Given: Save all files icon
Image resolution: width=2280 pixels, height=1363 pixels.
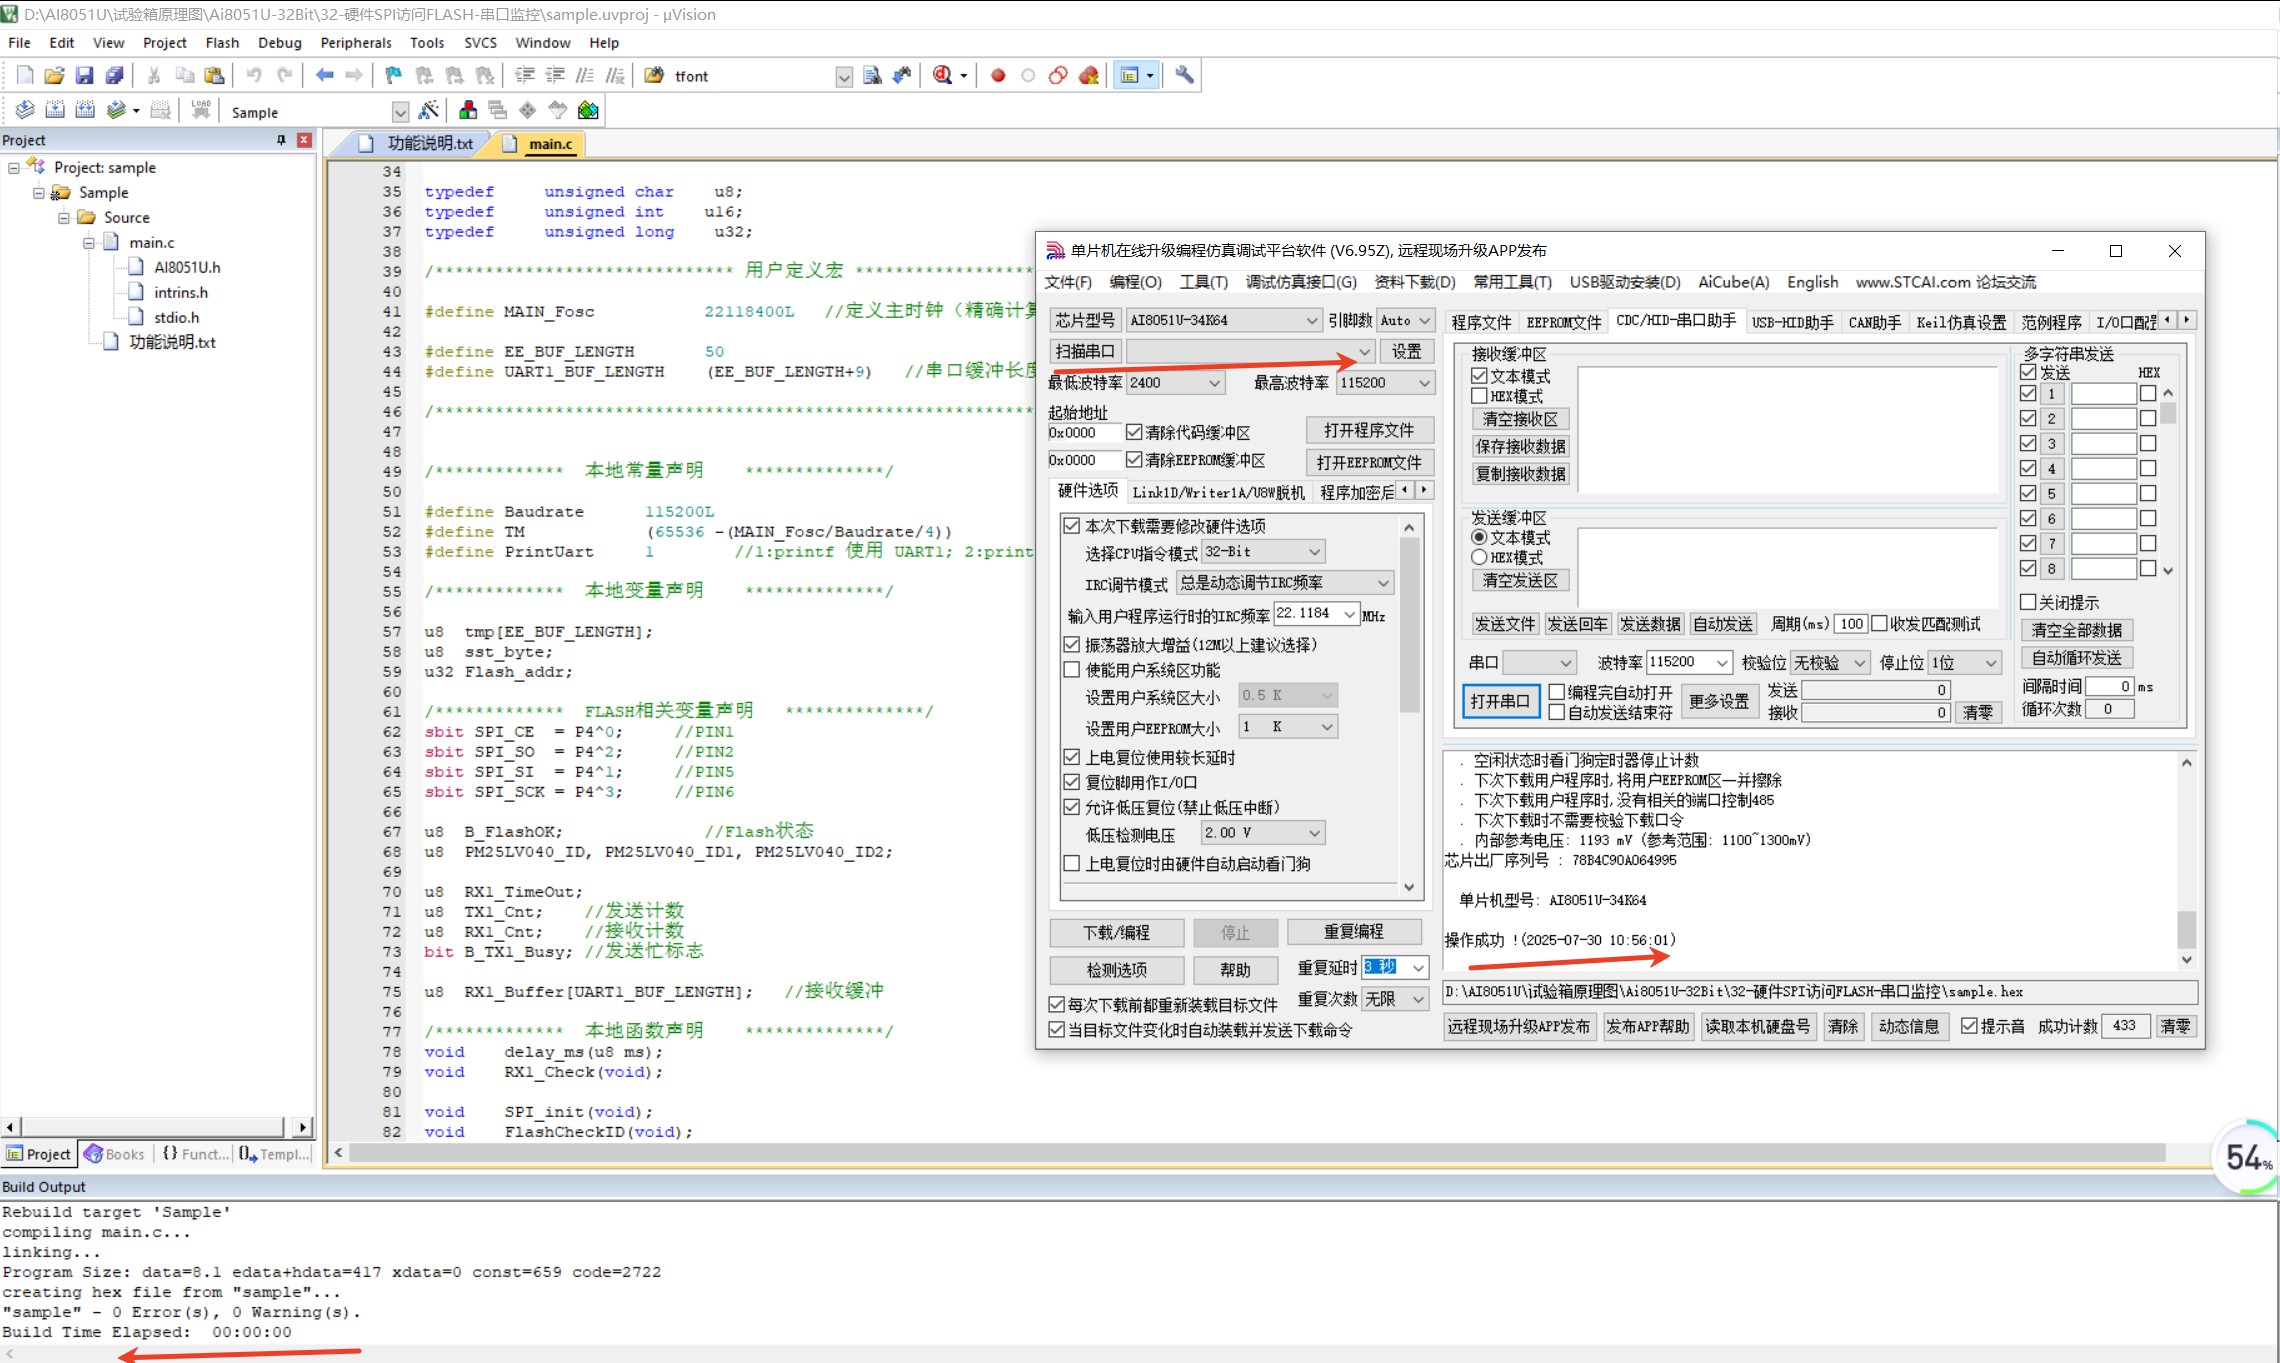Looking at the screenshot, I should (x=115, y=75).
